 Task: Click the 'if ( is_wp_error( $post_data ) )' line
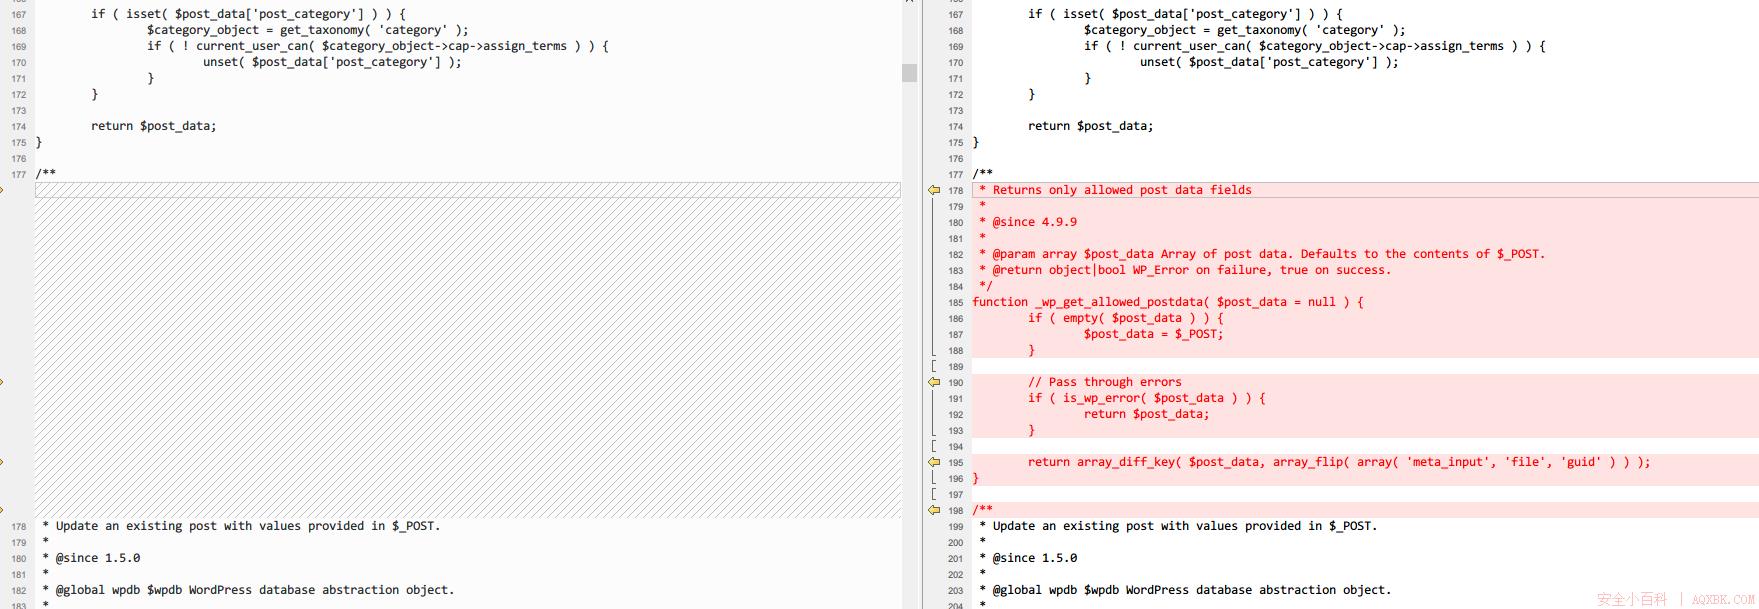(x=1147, y=398)
